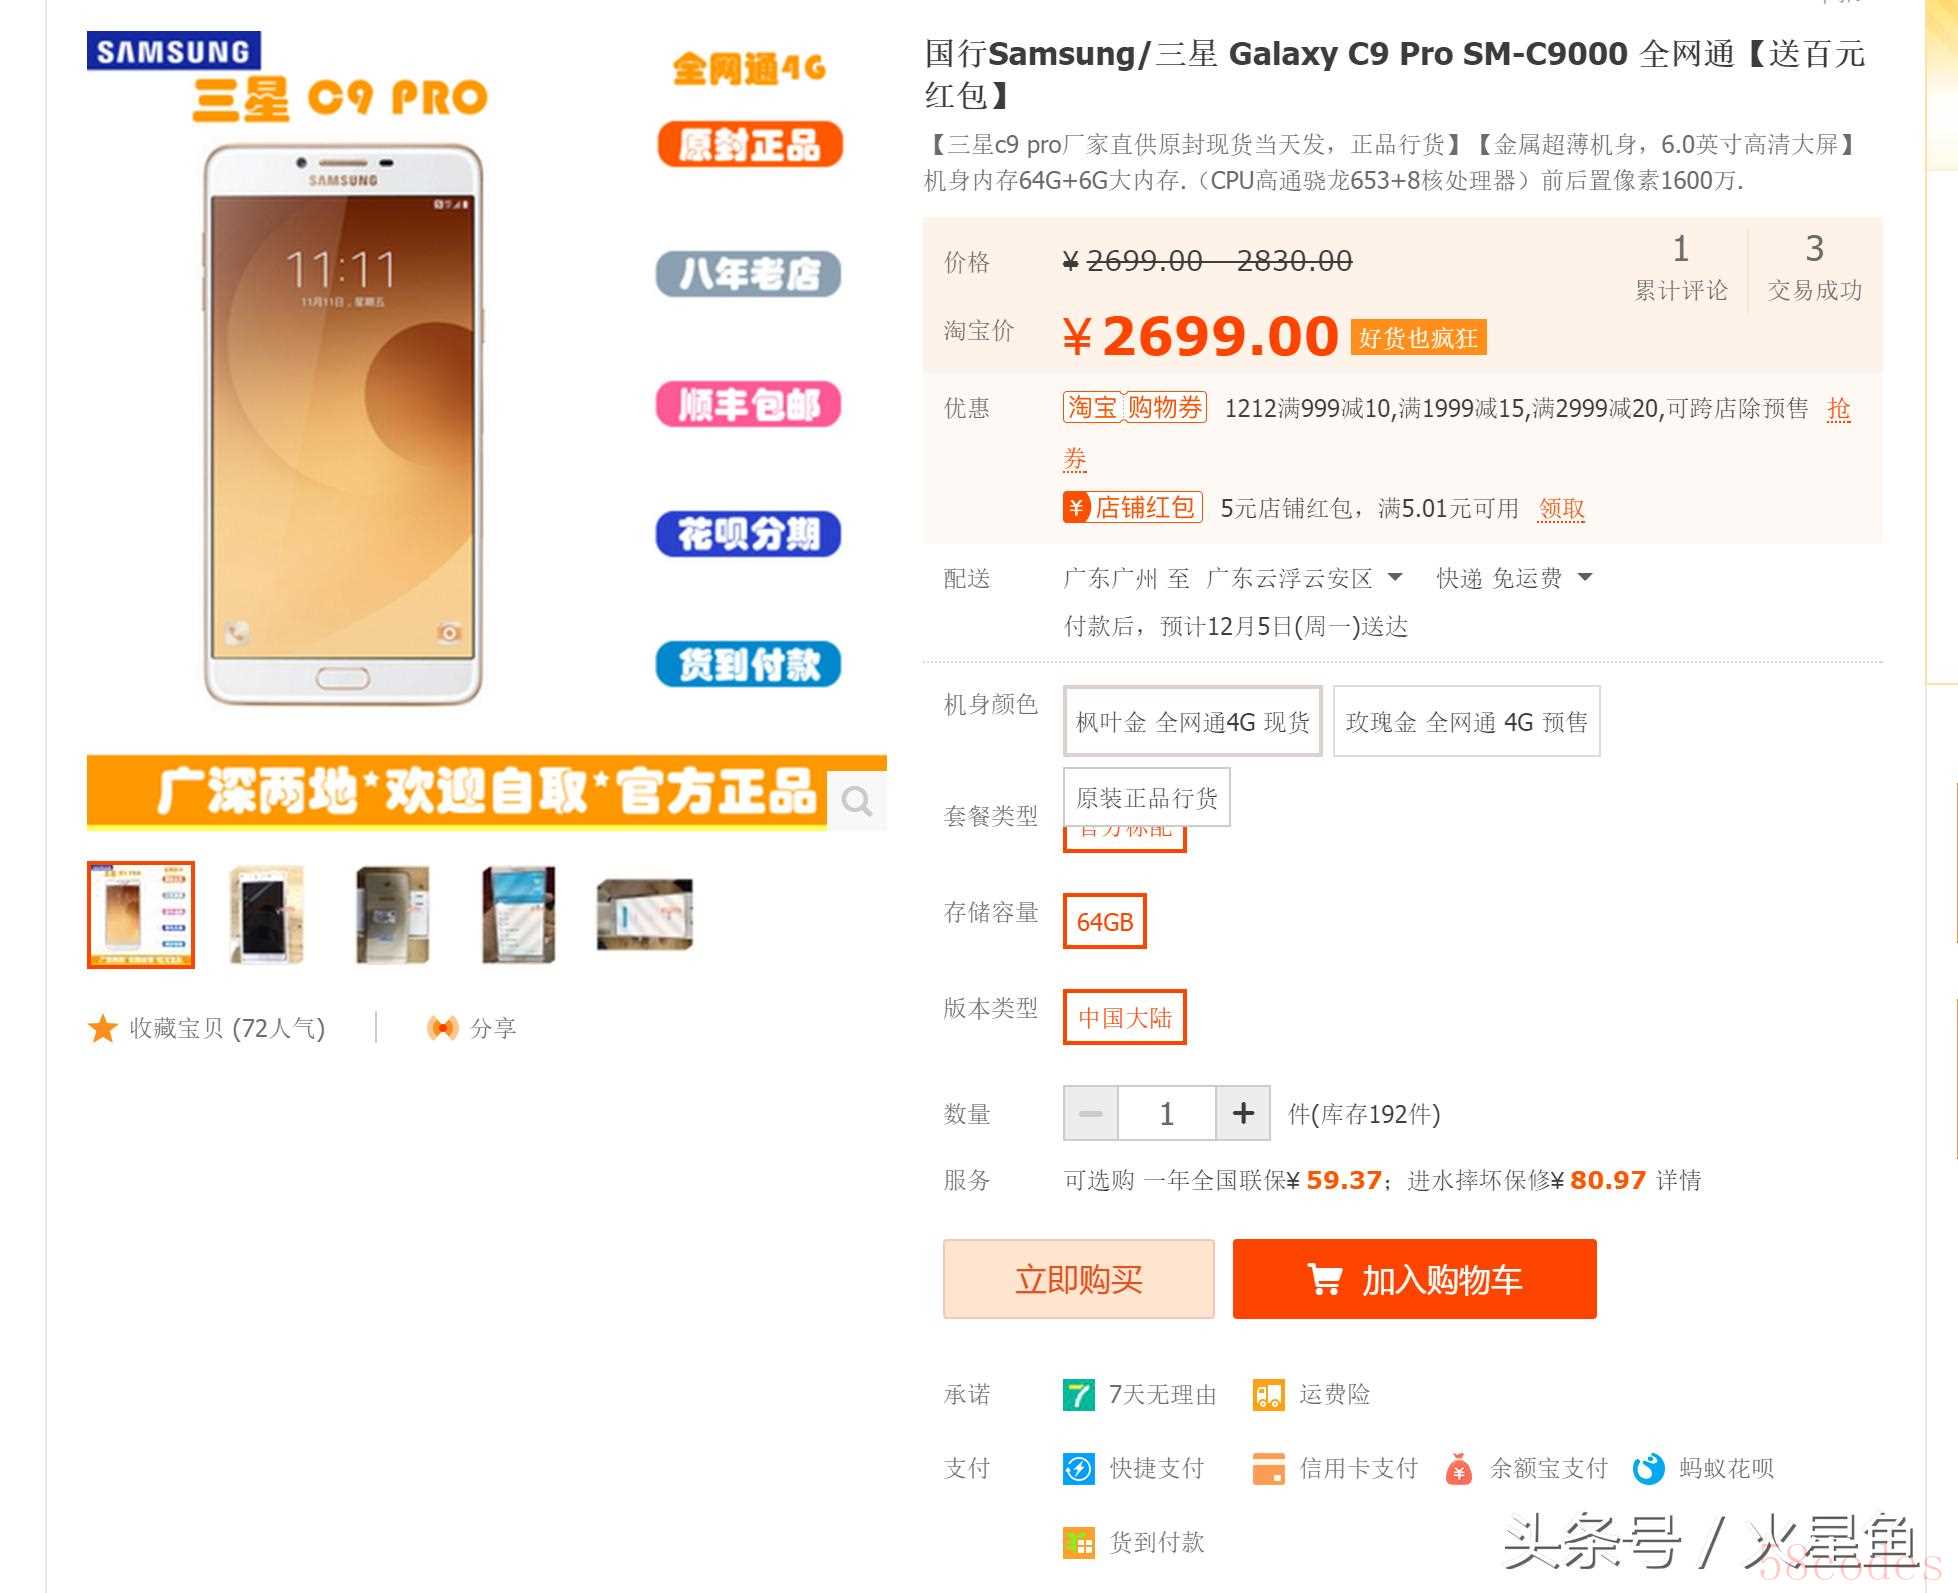Select 玫瑰金 全网通 4G 预售 color option
Viewport: 1958px width, 1593px height.
click(x=1467, y=721)
